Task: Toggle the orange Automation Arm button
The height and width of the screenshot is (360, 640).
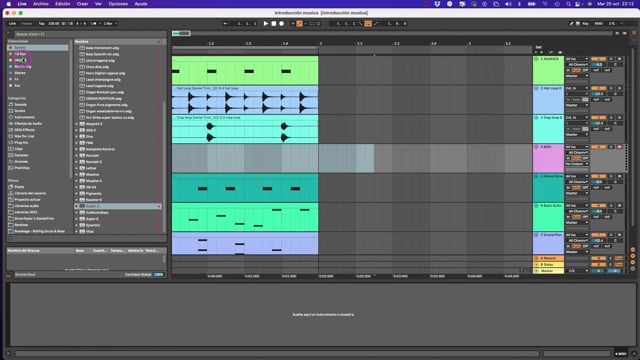Action: coord(299,24)
